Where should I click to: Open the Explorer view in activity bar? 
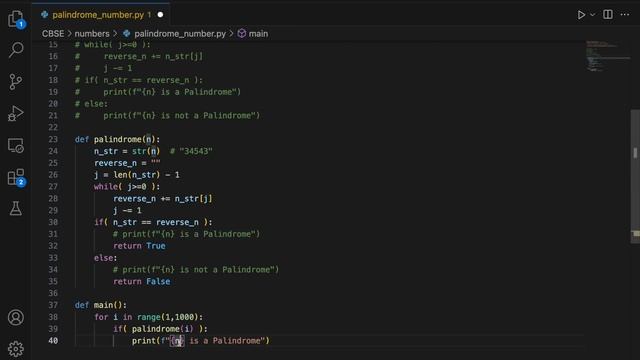point(16,19)
